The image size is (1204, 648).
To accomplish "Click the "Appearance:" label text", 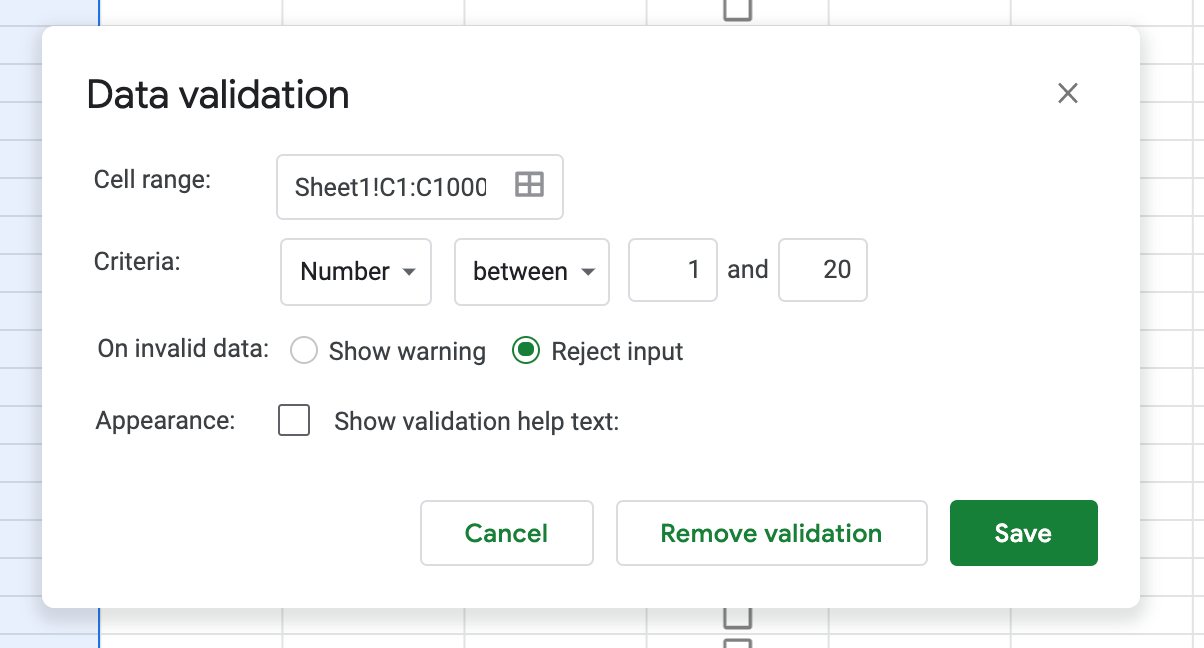I will point(165,420).
